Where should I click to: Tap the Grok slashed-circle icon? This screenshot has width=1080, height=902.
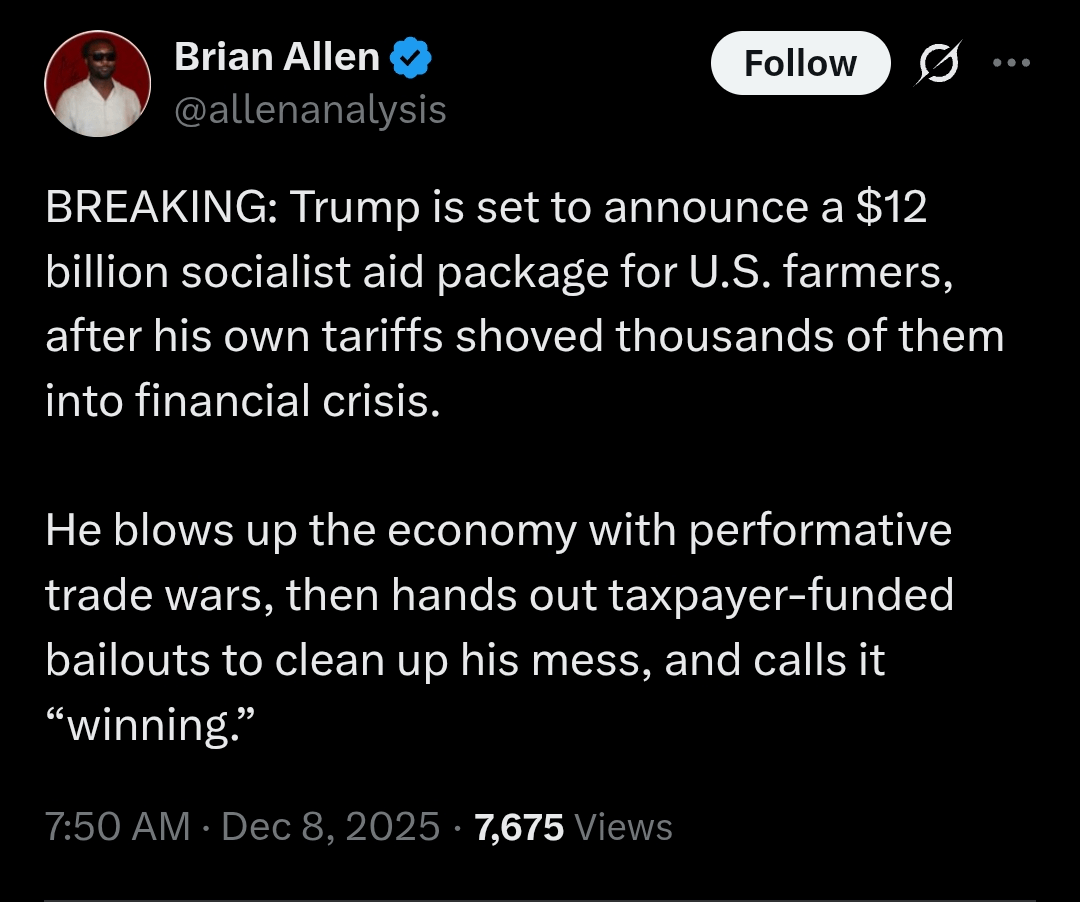(x=937, y=63)
